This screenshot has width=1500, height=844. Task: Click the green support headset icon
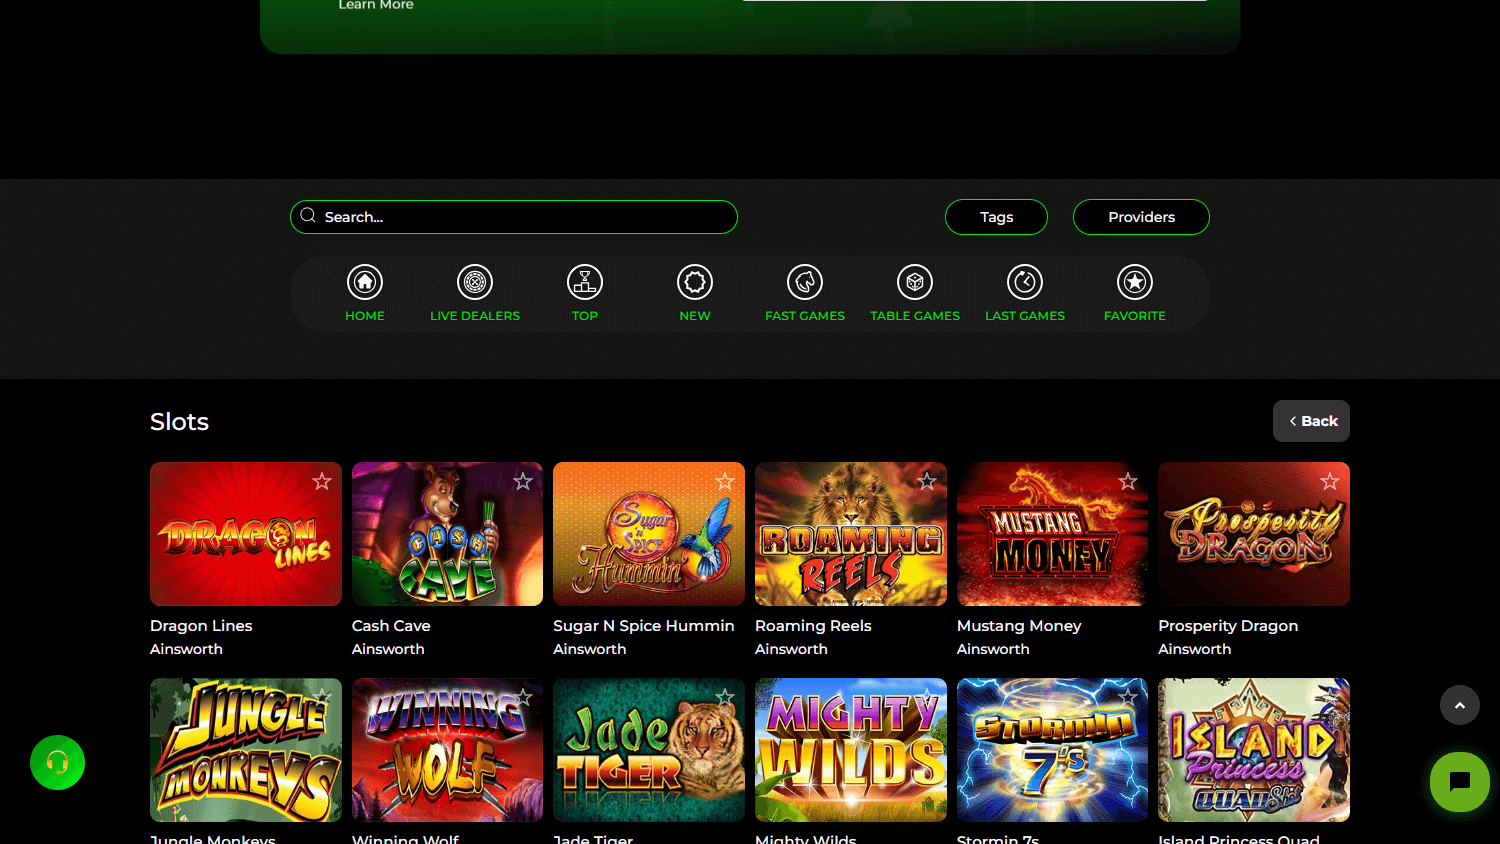click(x=57, y=763)
